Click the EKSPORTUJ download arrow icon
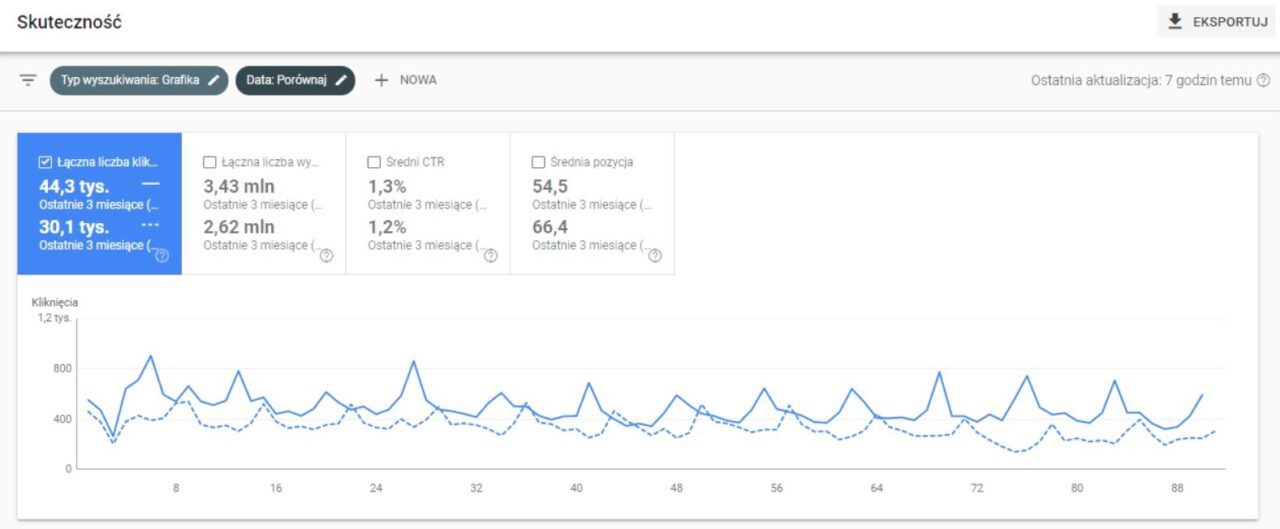This screenshot has height=529, width=1280. click(x=1175, y=21)
